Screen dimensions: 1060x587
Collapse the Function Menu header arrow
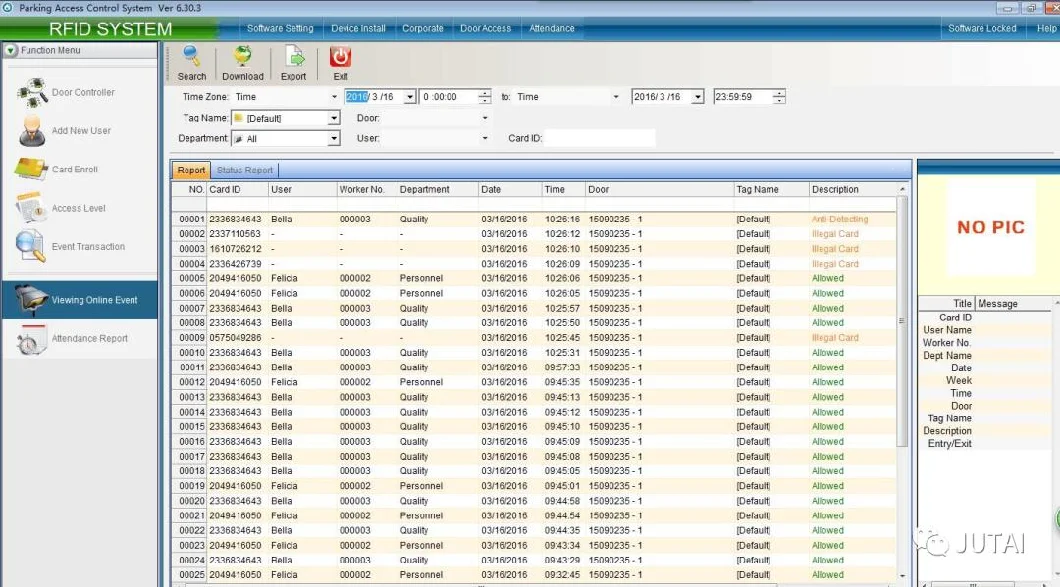point(11,51)
